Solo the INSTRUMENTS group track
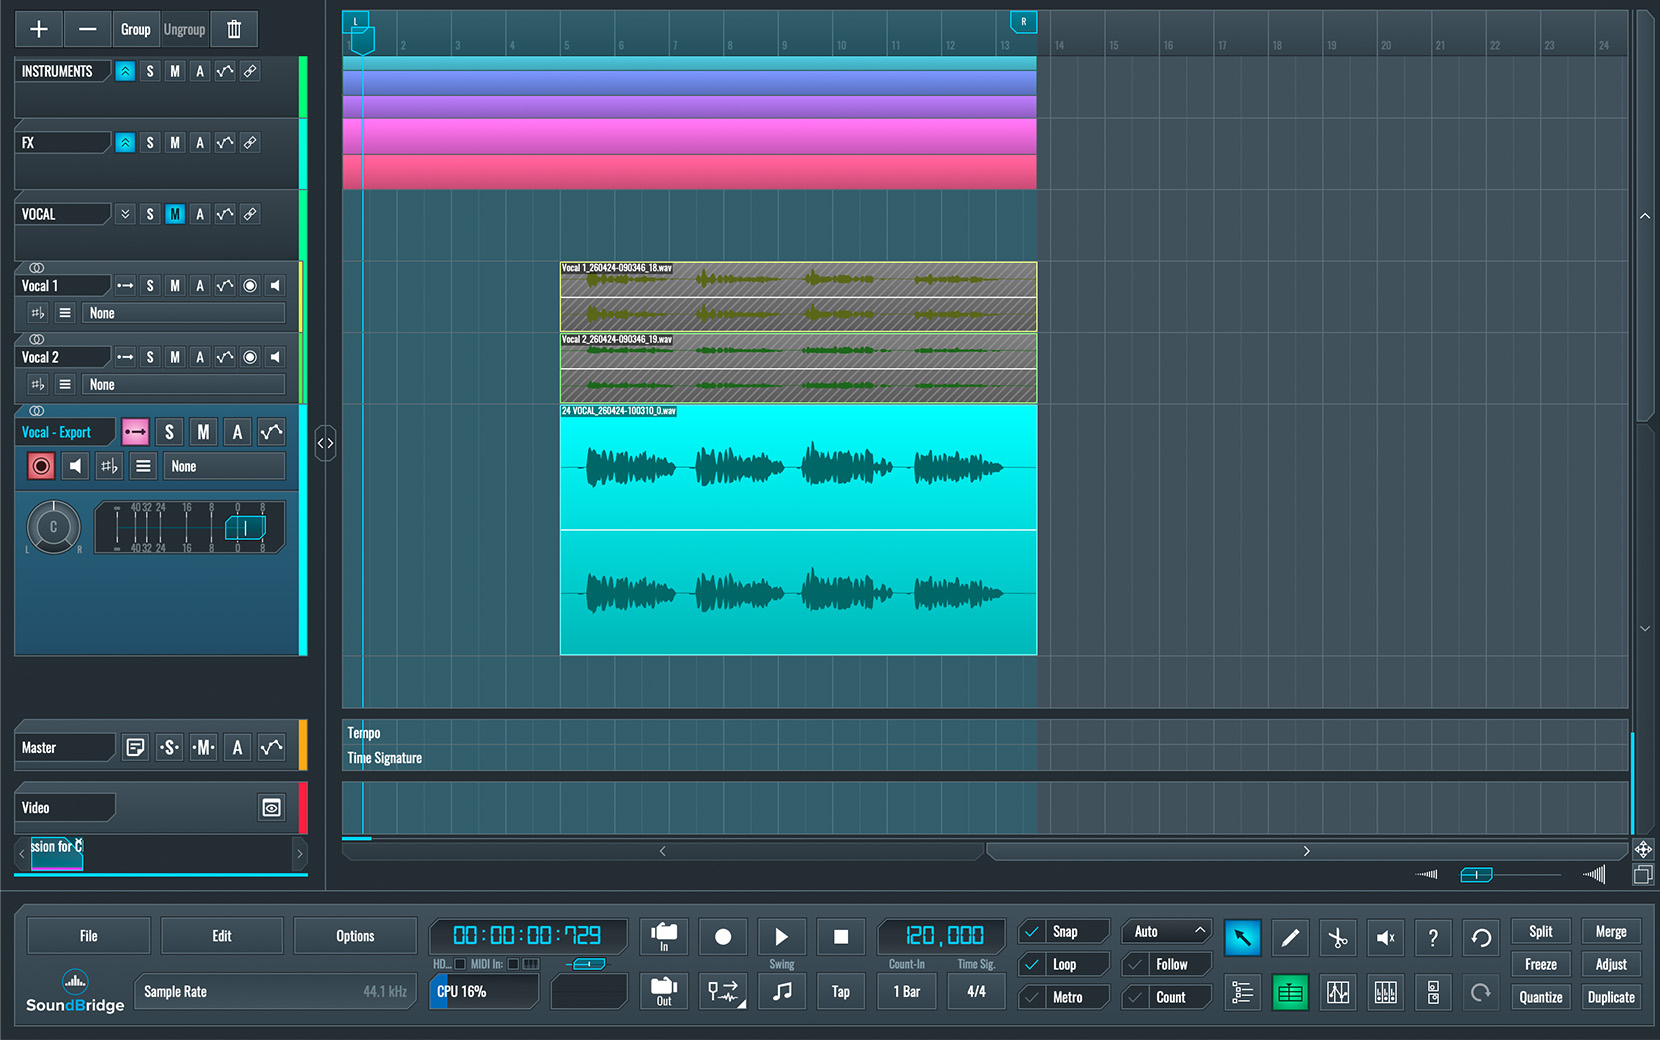 click(x=150, y=72)
